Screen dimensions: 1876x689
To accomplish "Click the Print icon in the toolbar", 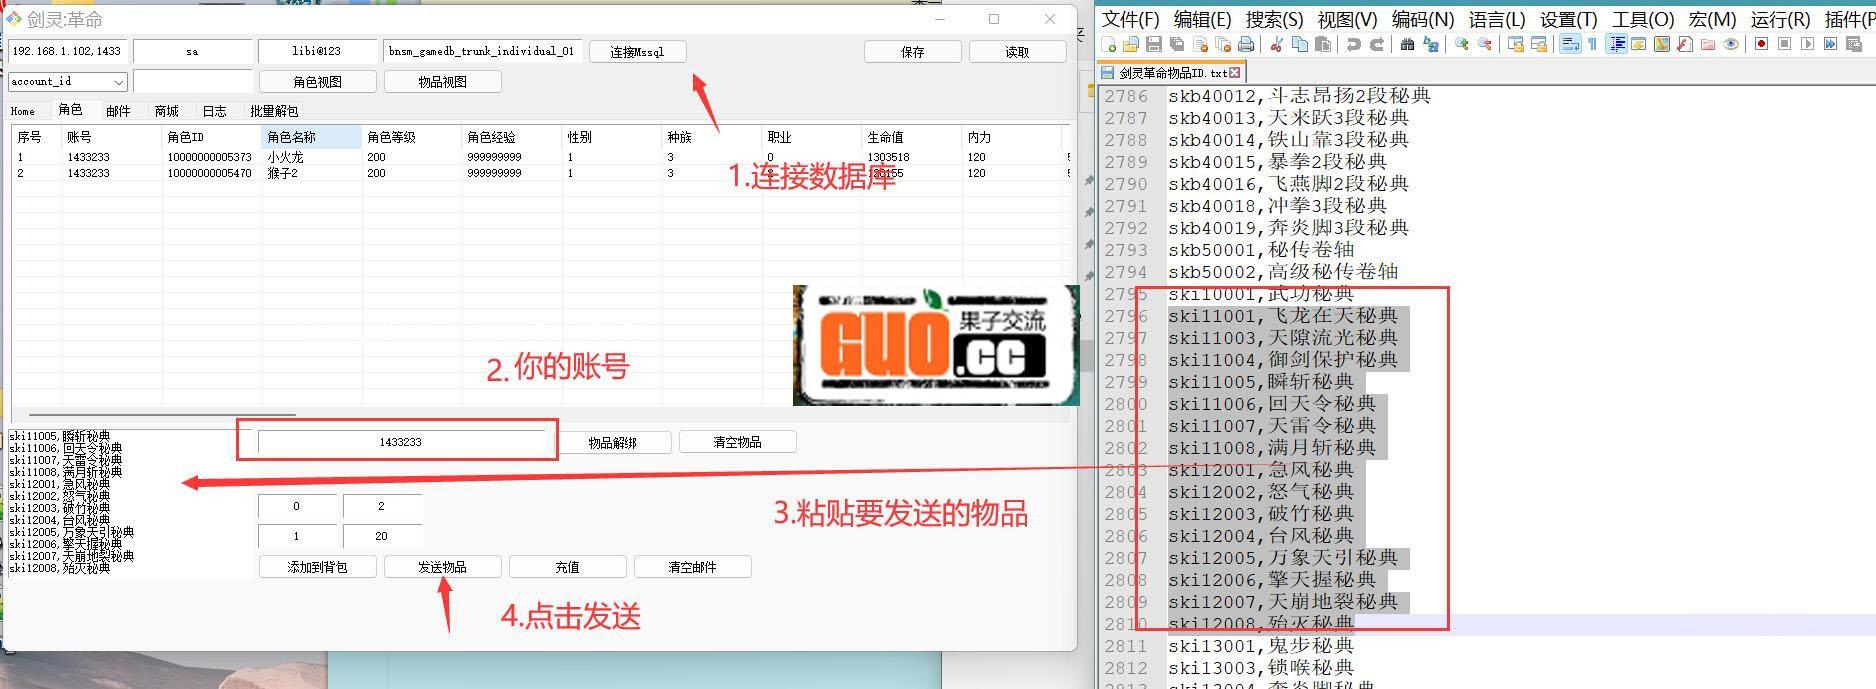I will 1246,44.
